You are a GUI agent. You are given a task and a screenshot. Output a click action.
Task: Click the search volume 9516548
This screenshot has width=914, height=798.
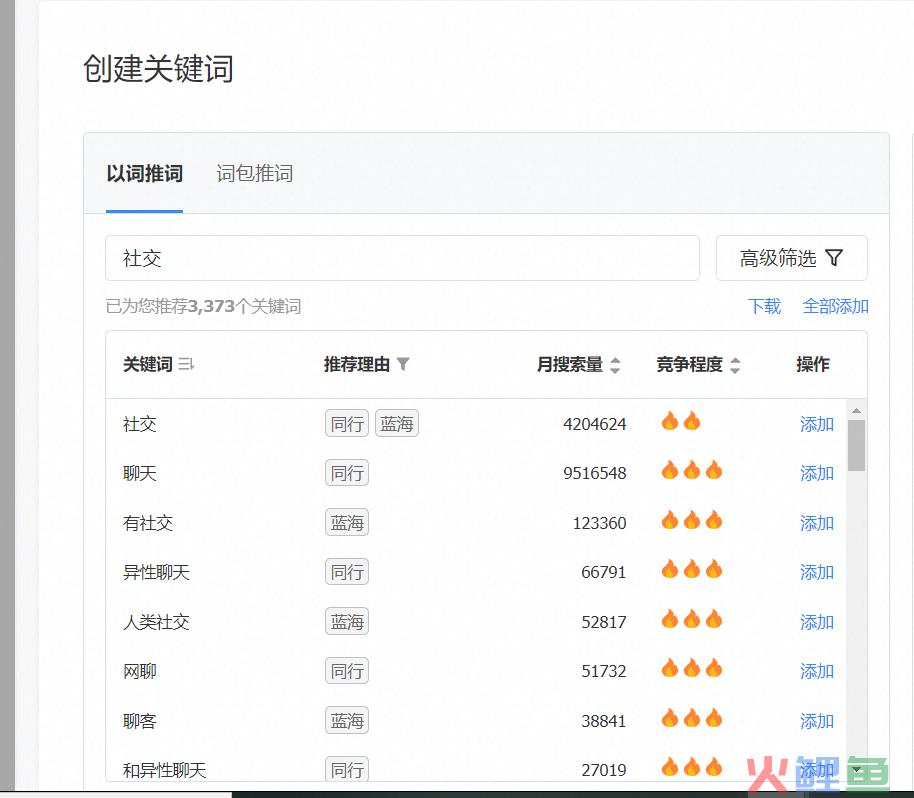(x=595, y=473)
